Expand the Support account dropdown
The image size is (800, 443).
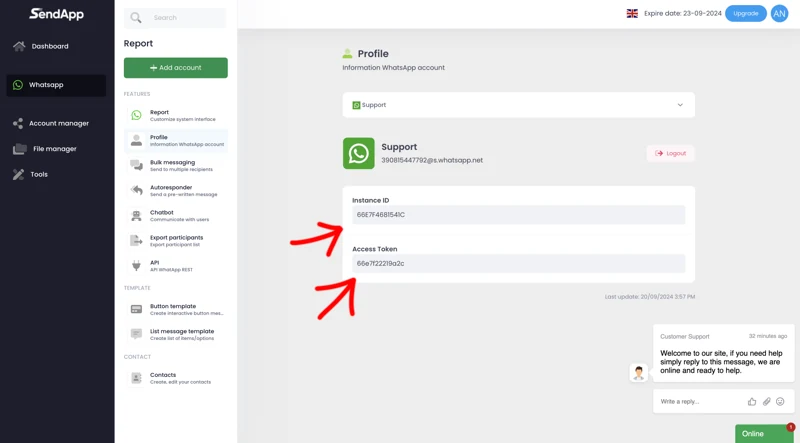pos(518,105)
